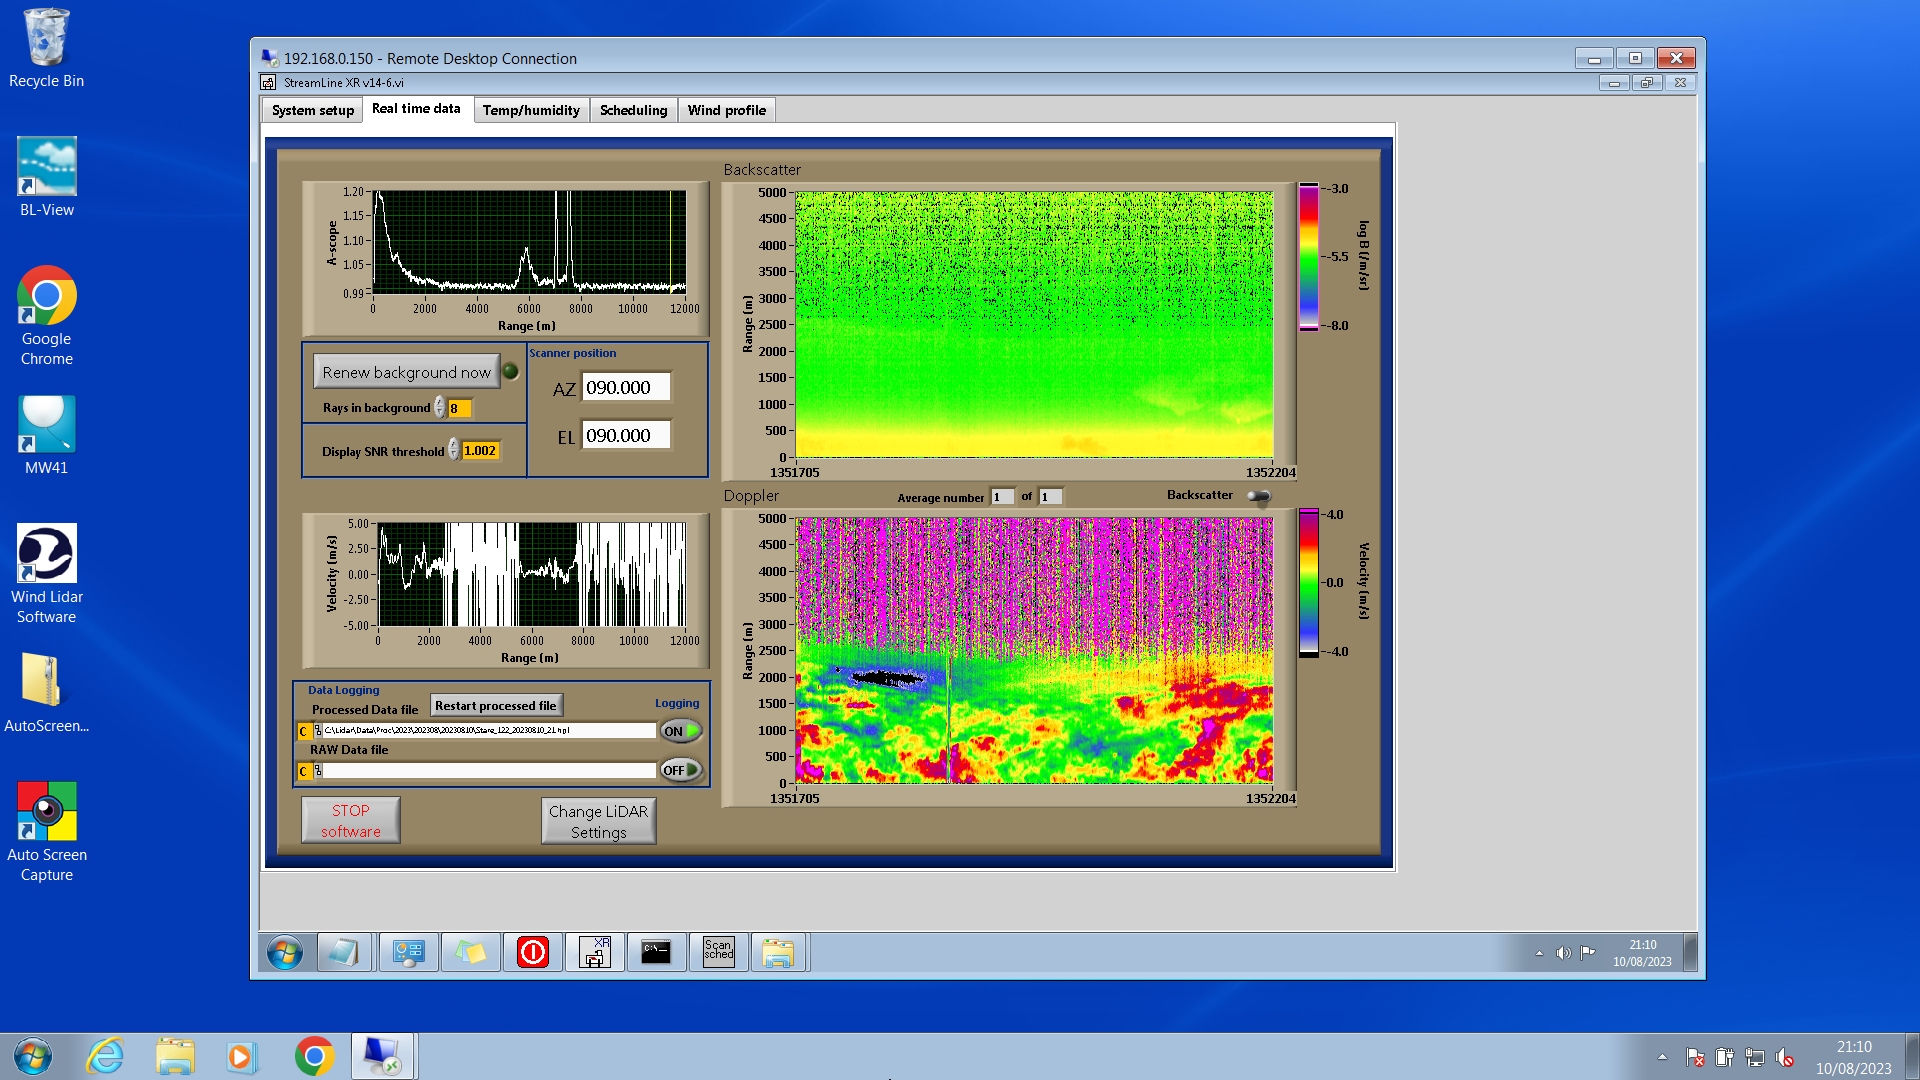Image resolution: width=1920 pixels, height=1080 pixels.
Task: Click the STOP software button
Action: click(x=351, y=820)
